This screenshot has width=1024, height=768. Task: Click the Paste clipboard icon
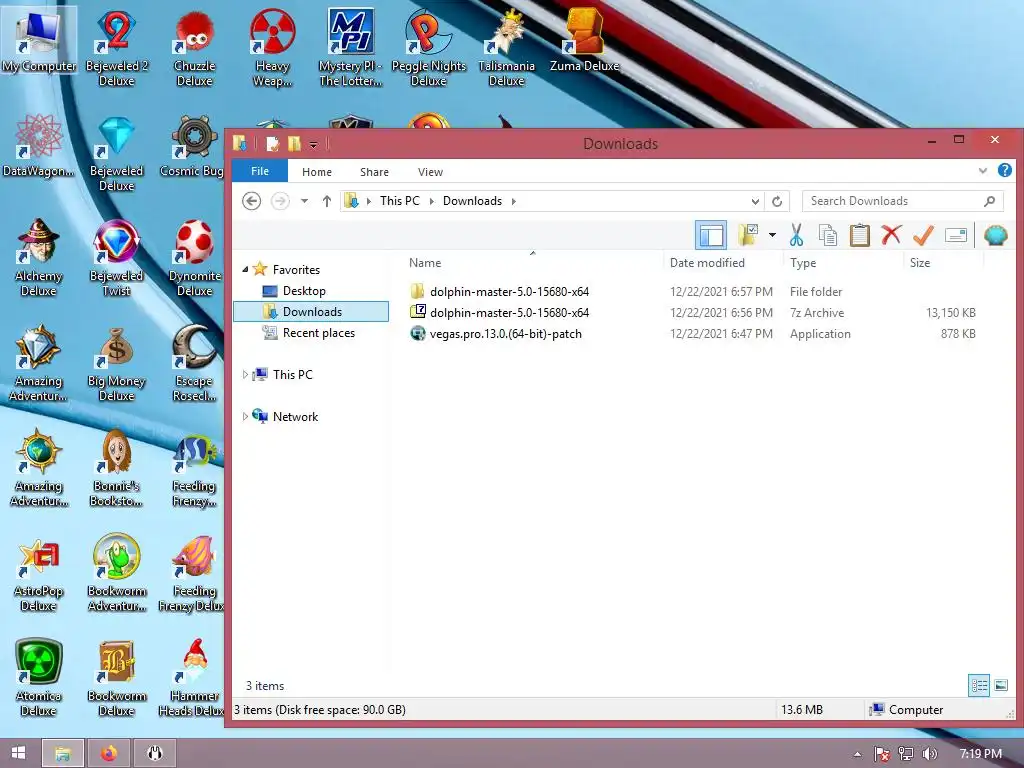tap(859, 235)
